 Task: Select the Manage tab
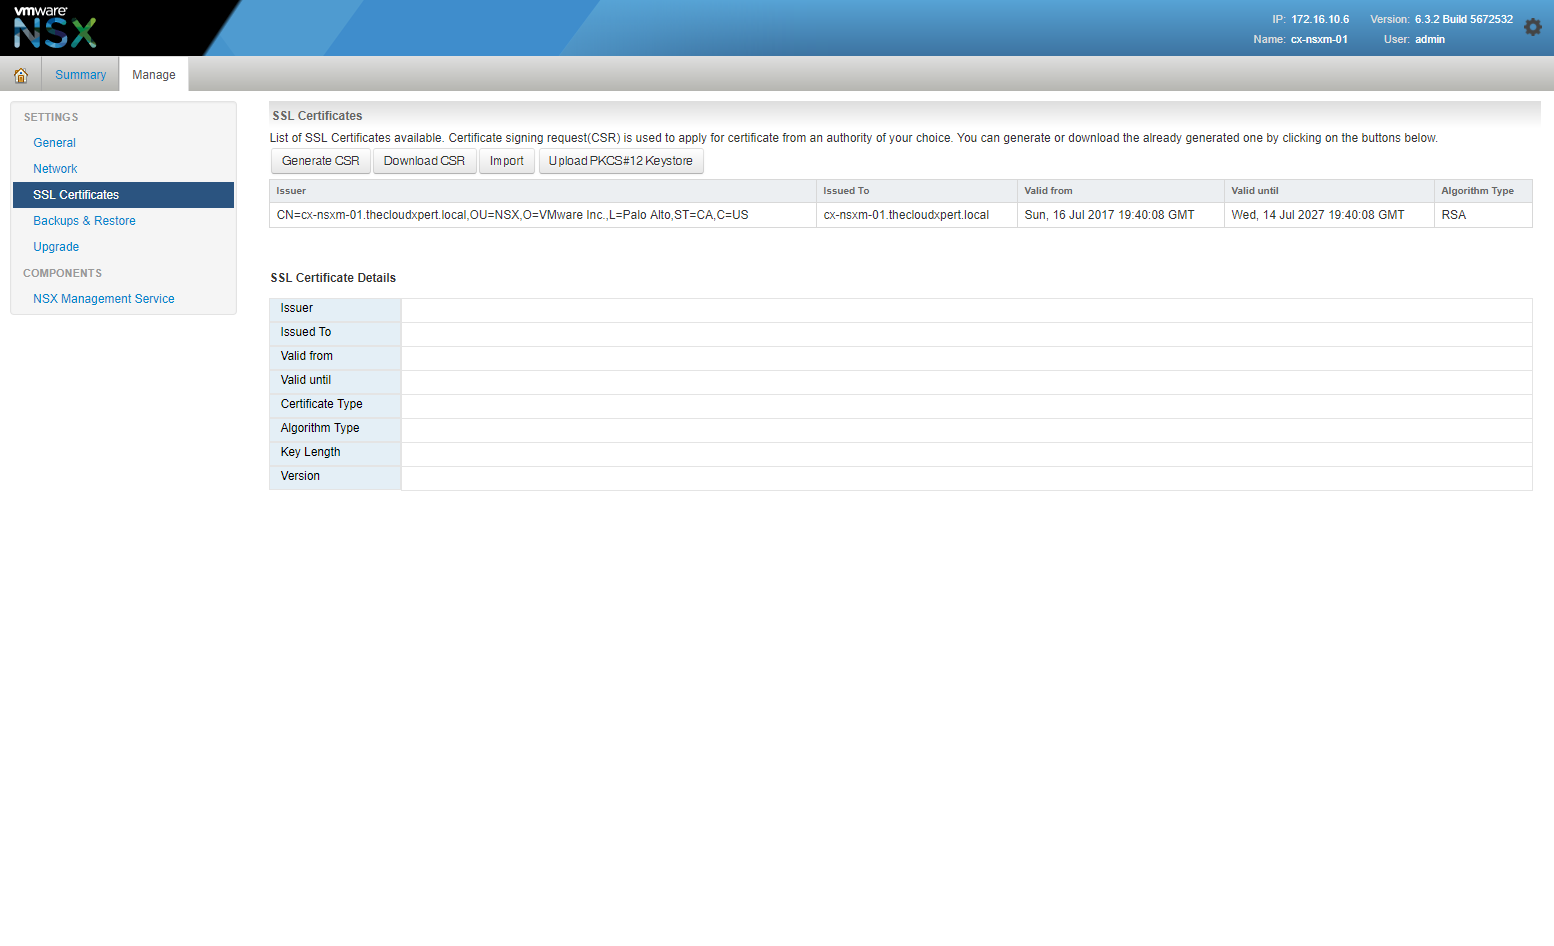point(154,75)
